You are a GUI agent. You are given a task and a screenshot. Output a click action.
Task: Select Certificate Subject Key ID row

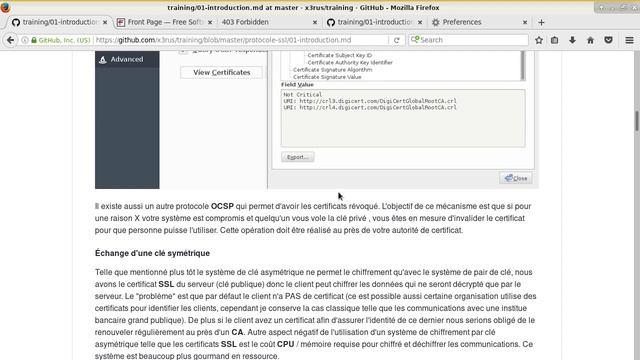pyautogui.click(x=340, y=55)
